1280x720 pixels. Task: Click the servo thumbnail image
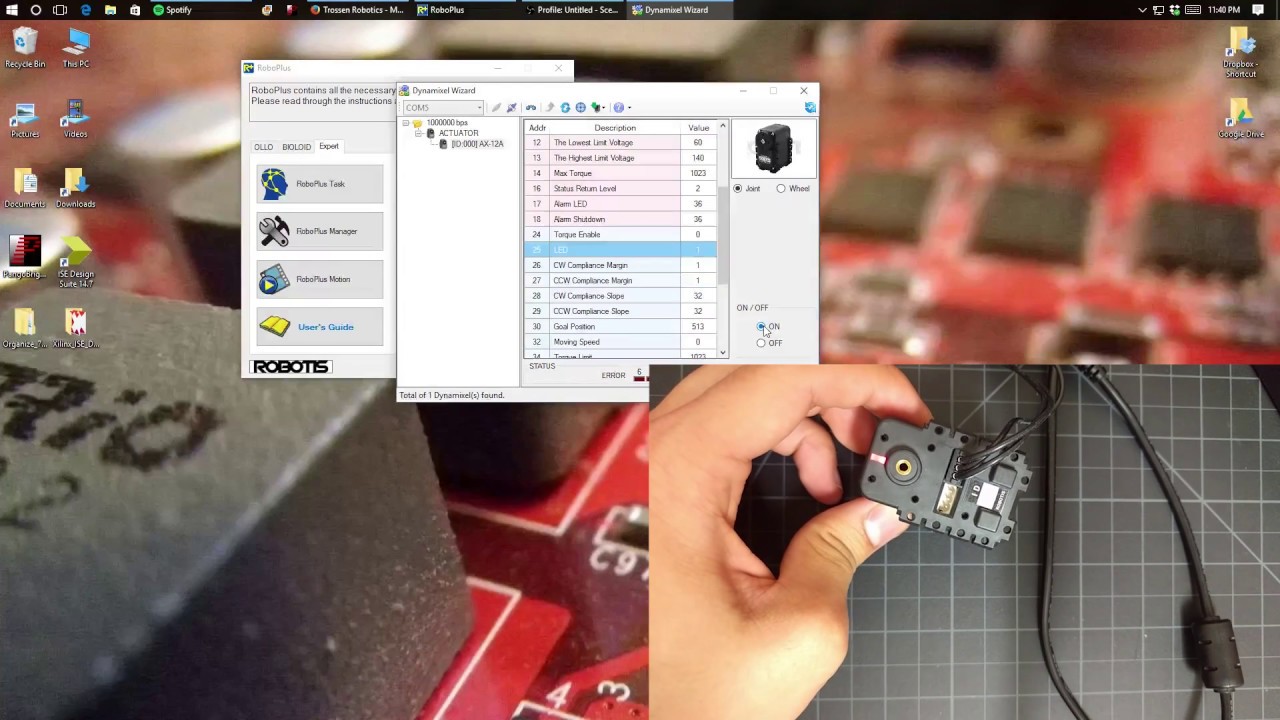pyautogui.click(x=773, y=149)
